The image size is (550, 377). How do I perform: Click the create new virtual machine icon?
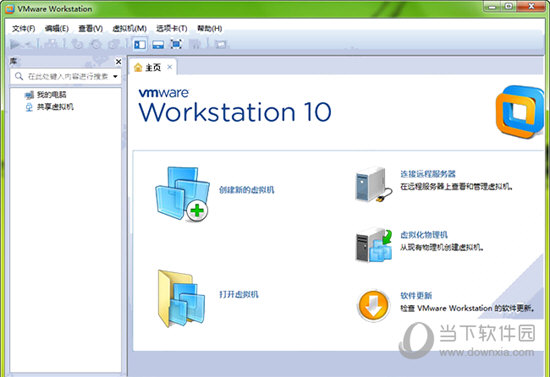pos(182,194)
